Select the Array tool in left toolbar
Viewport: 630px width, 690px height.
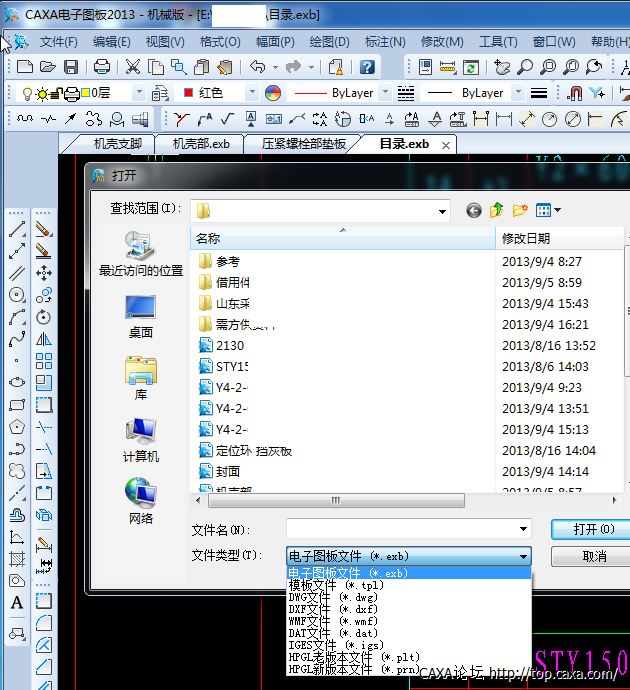(x=43, y=361)
